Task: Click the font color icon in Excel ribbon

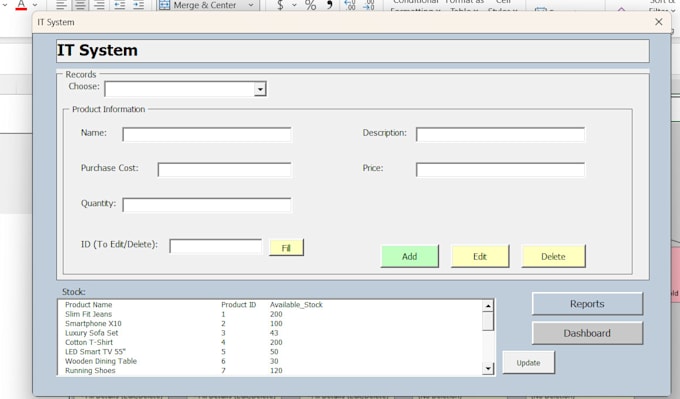Action: (x=21, y=5)
